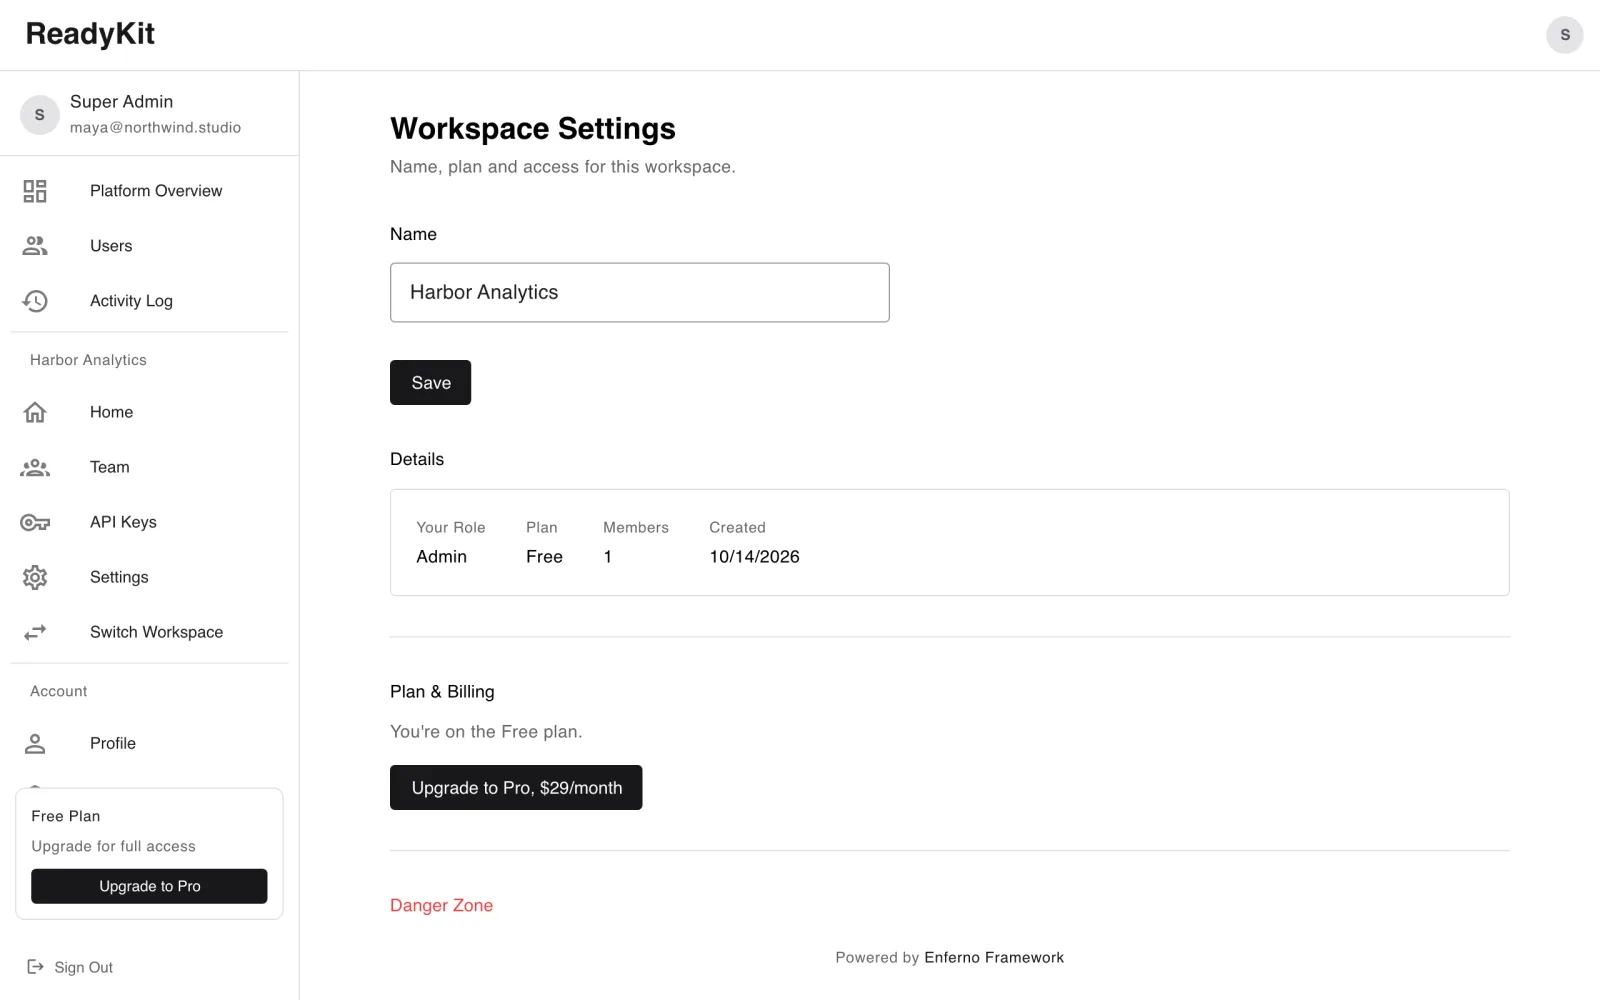Click the Switch Workspace arrows icon

[x=35, y=632]
